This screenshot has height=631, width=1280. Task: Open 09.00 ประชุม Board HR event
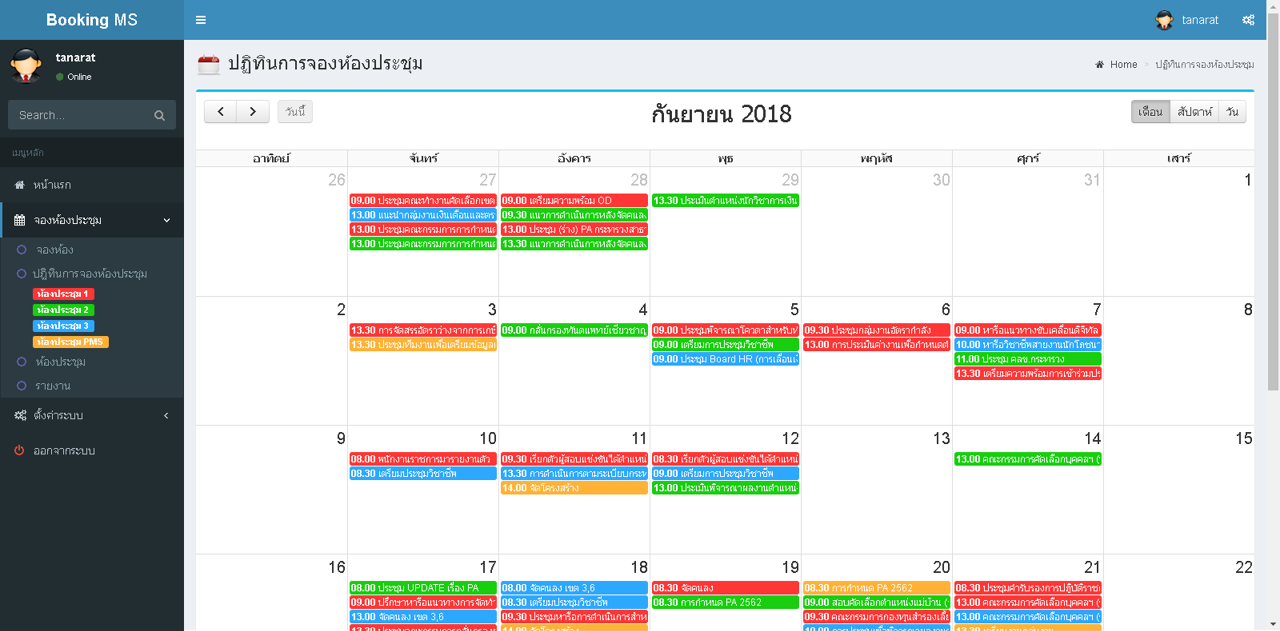pos(725,359)
